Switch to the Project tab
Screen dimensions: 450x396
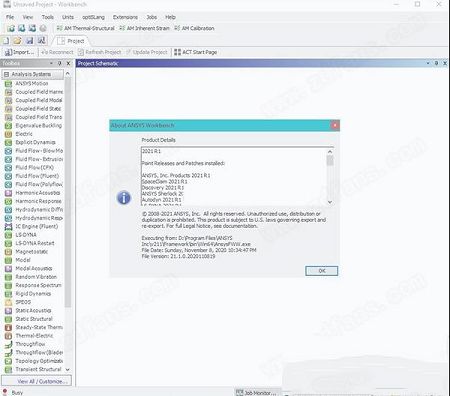click(71, 41)
